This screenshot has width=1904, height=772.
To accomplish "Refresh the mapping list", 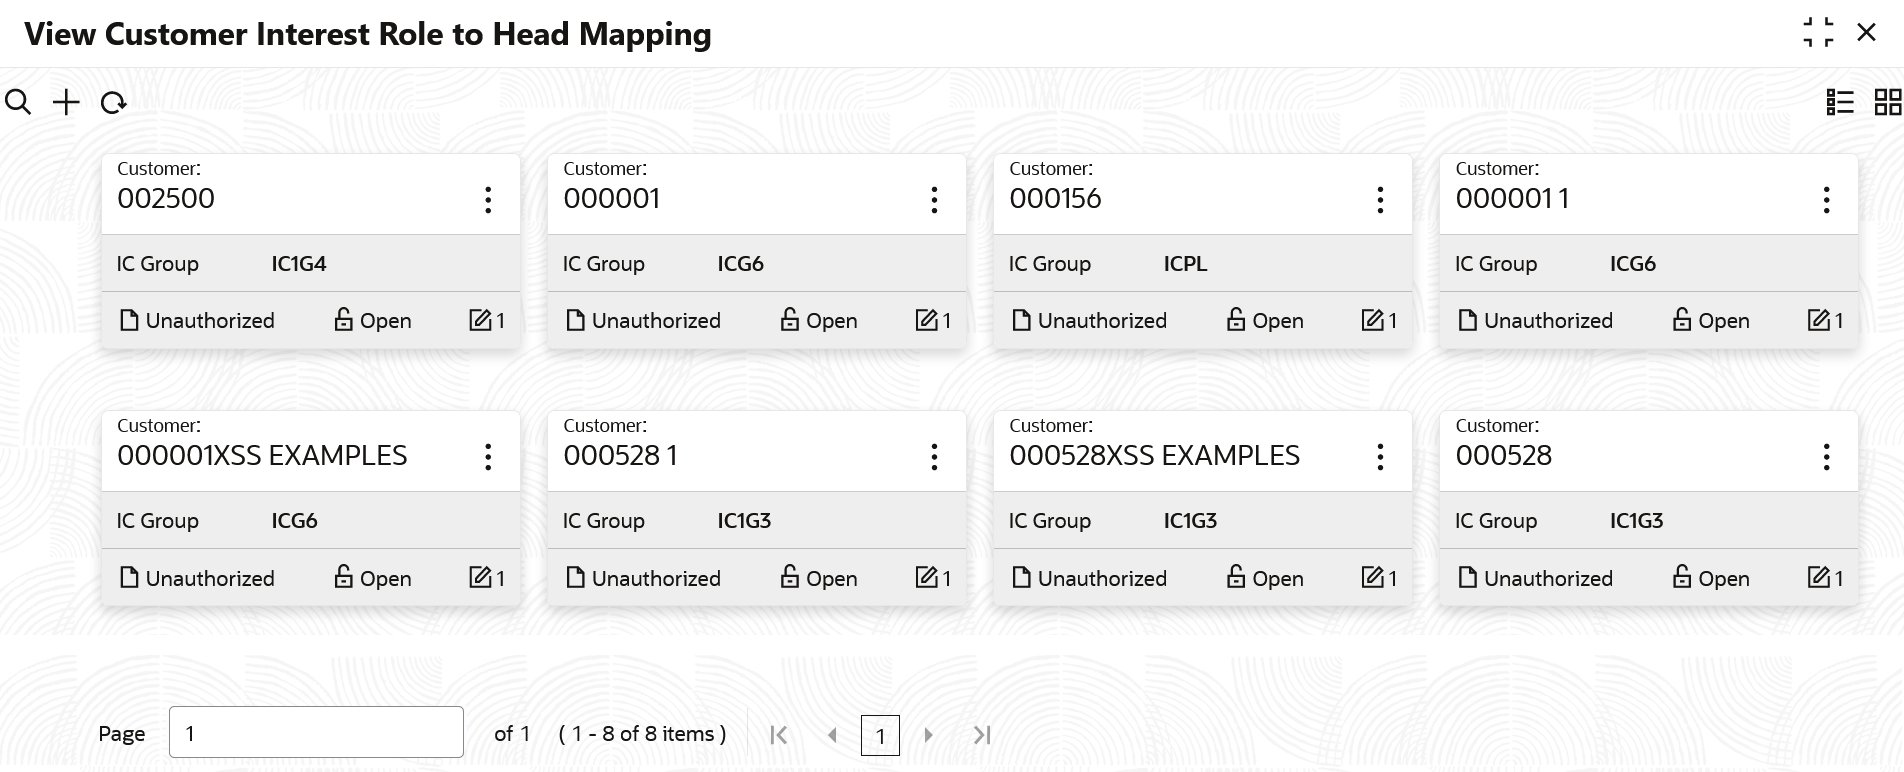I will [x=114, y=102].
